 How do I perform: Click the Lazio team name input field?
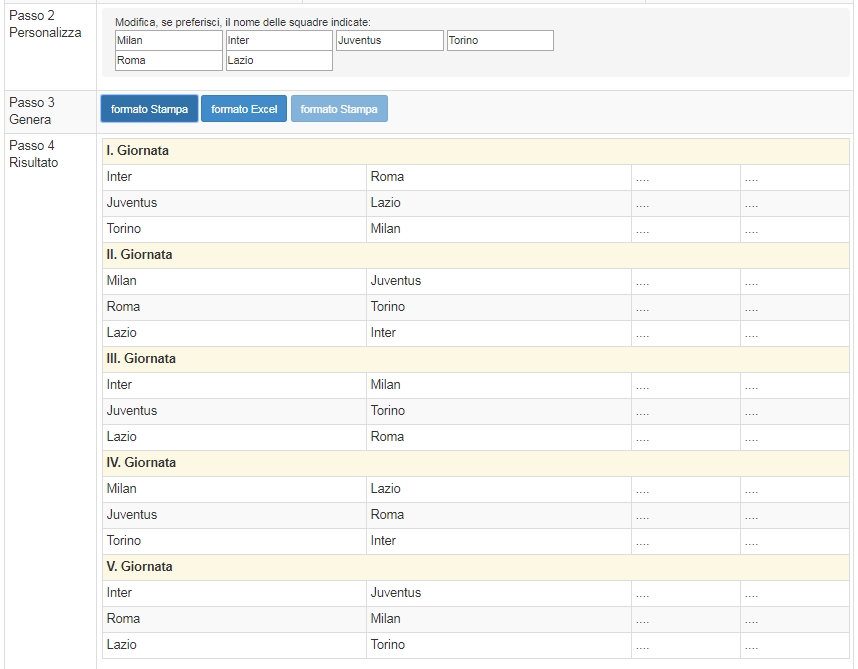(279, 61)
